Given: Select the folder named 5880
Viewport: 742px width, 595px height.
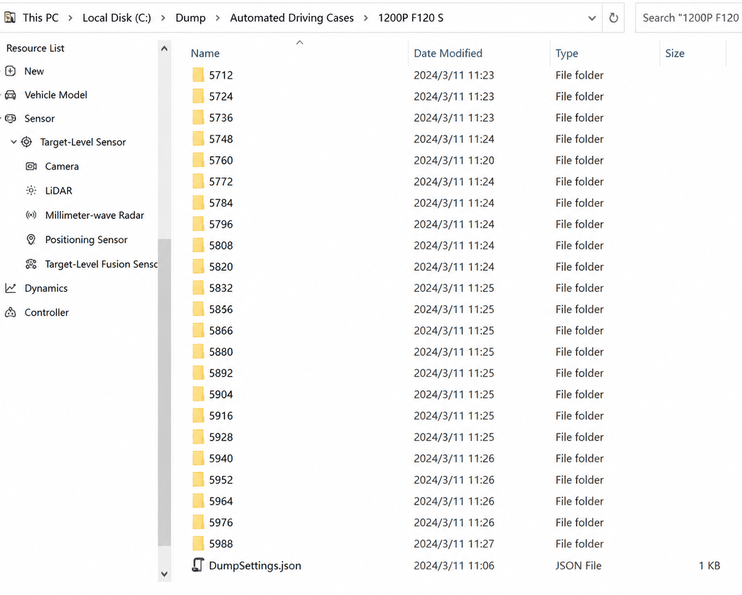Looking at the screenshot, I should (221, 352).
